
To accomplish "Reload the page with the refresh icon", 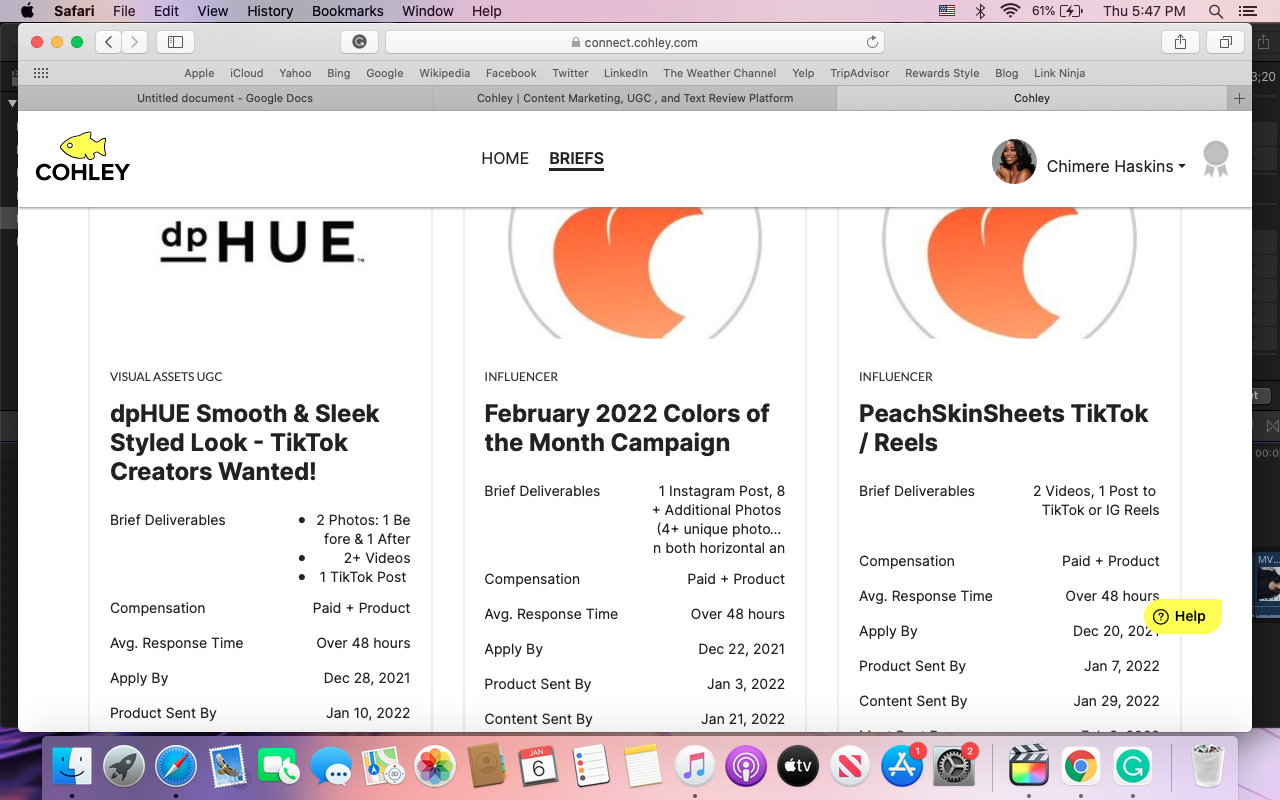I will pos(872,42).
